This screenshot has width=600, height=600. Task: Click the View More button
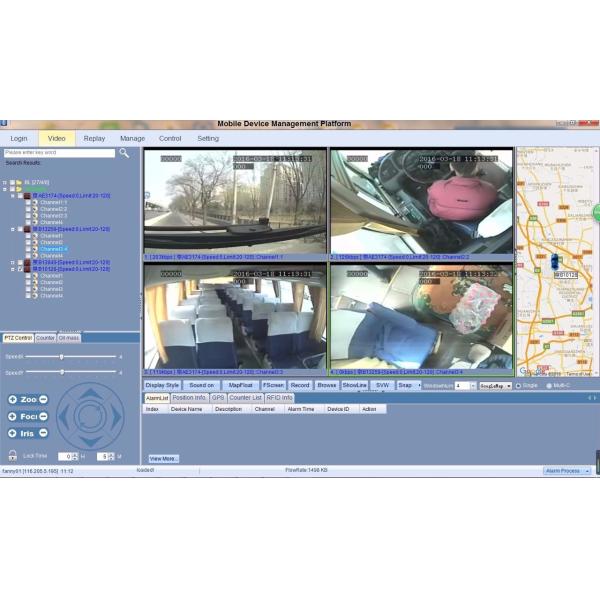pyautogui.click(x=163, y=458)
